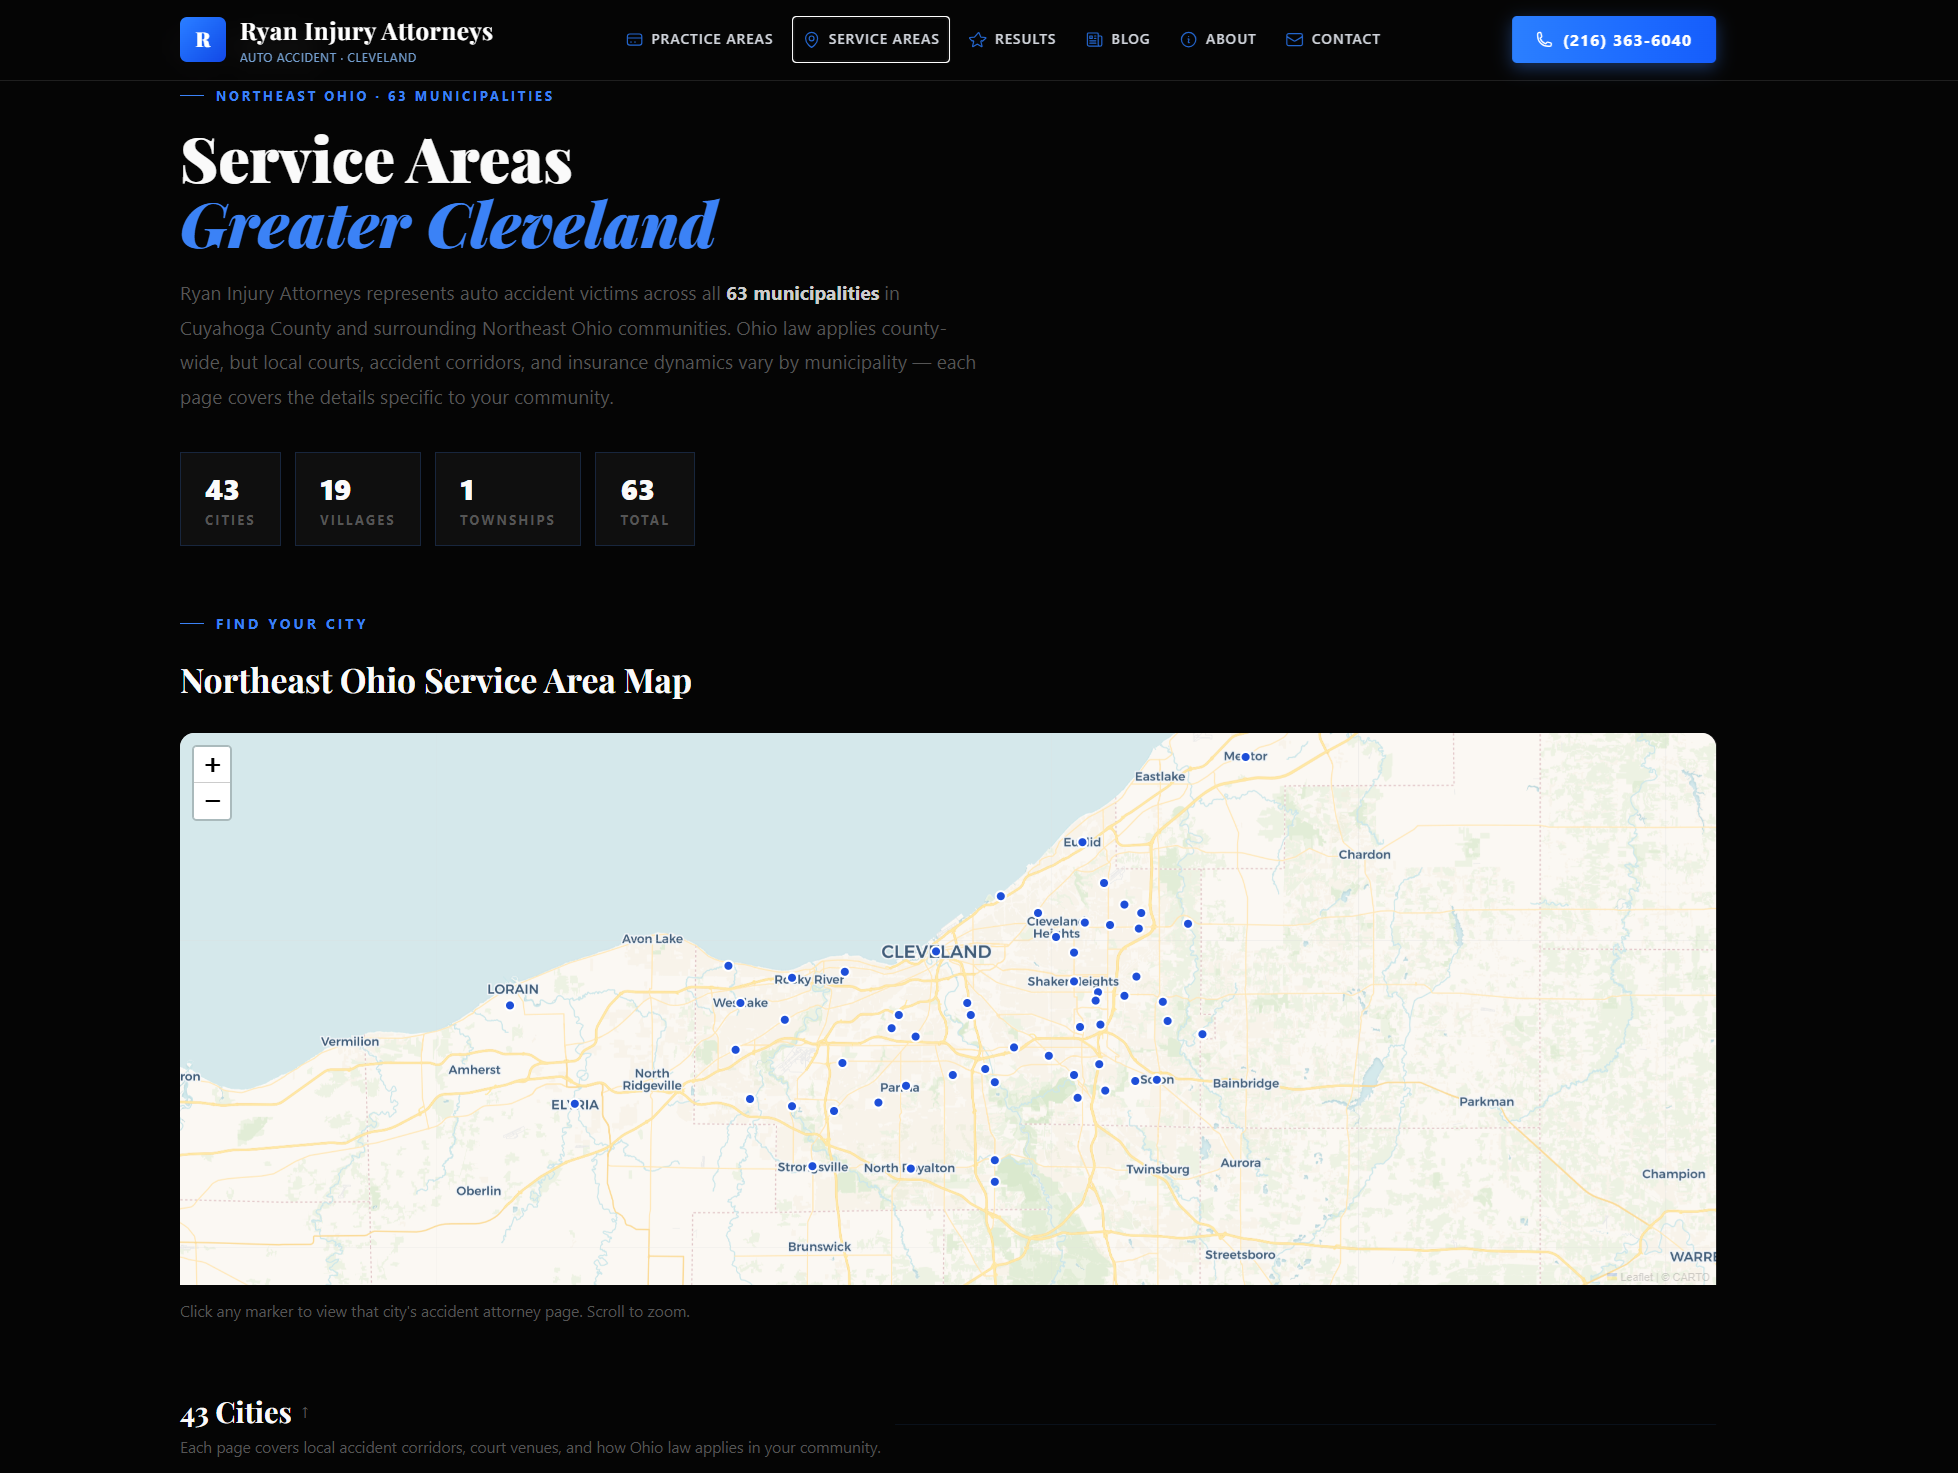Image resolution: width=1958 pixels, height=1473 pixels.
Task: Go to the Results nav item
Action: (x=1012, y=39)
